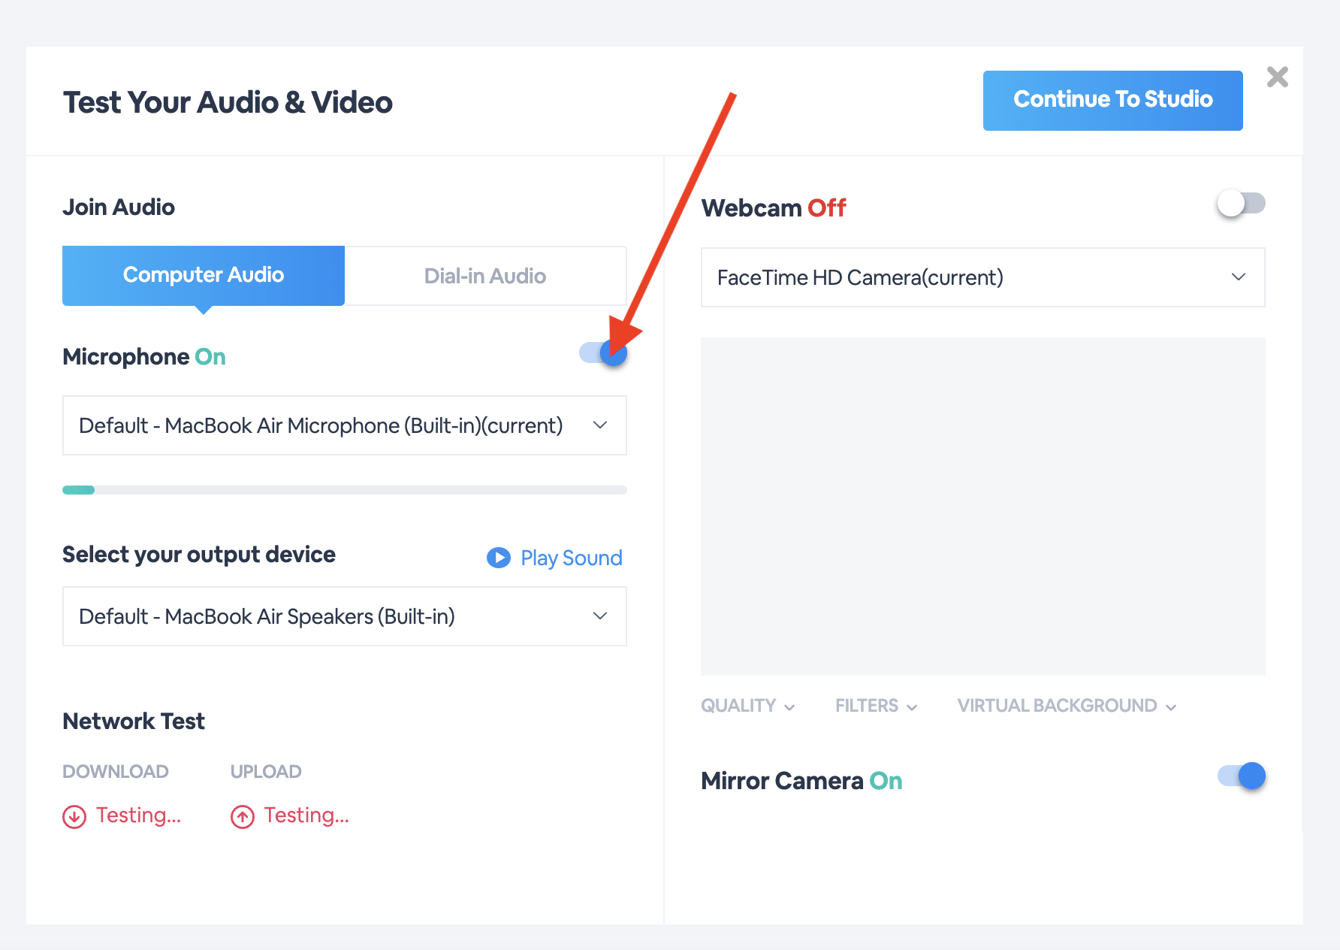
Task: Click the chevron in the speakers output selector
Action: tap(600, 616)
